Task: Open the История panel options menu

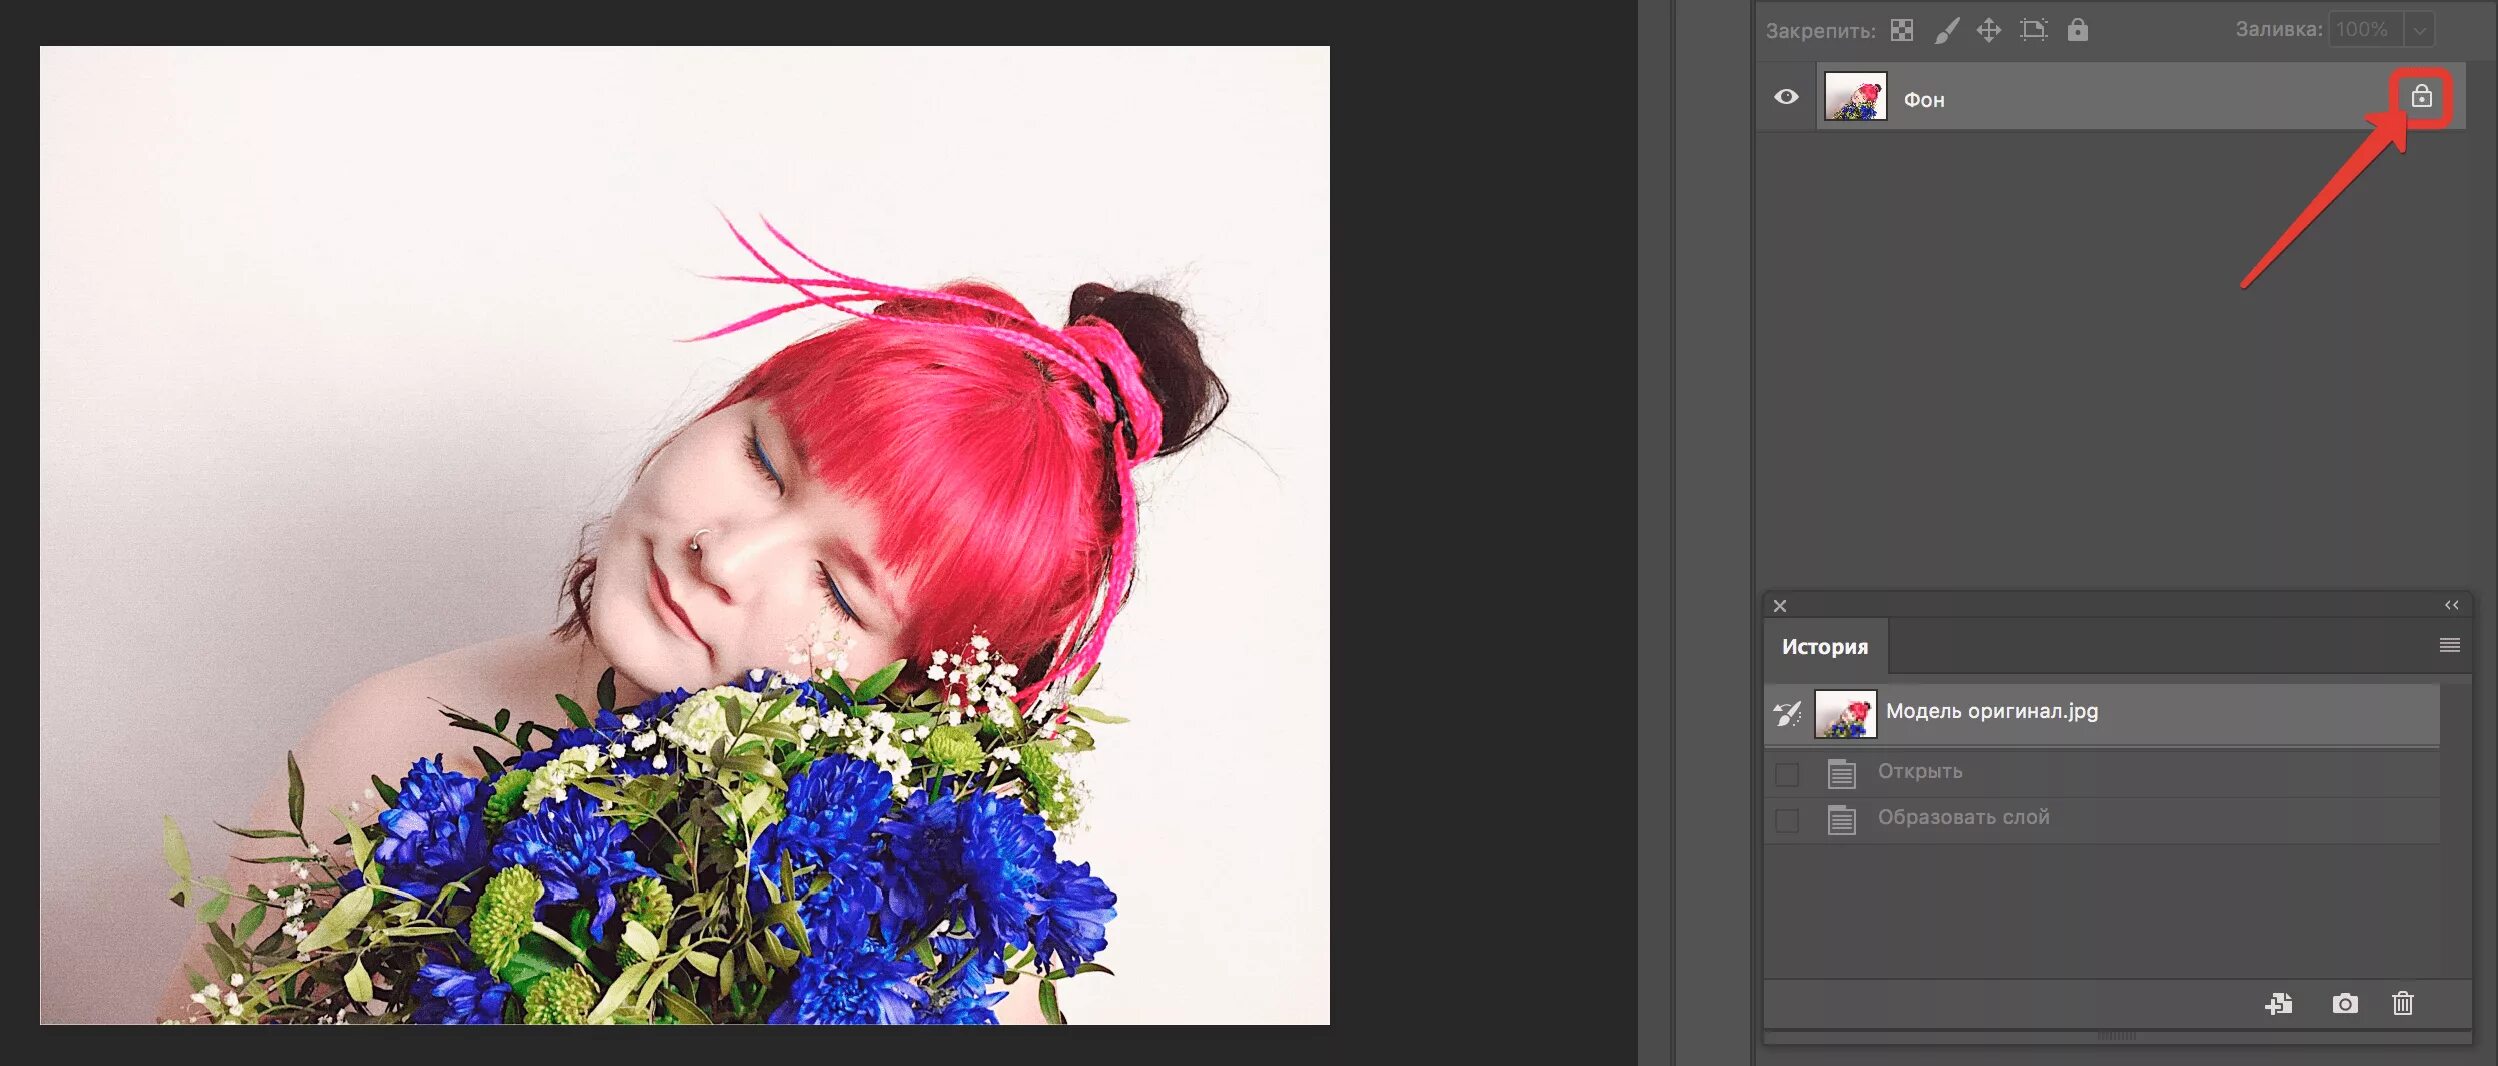Action: [2450, 645]
